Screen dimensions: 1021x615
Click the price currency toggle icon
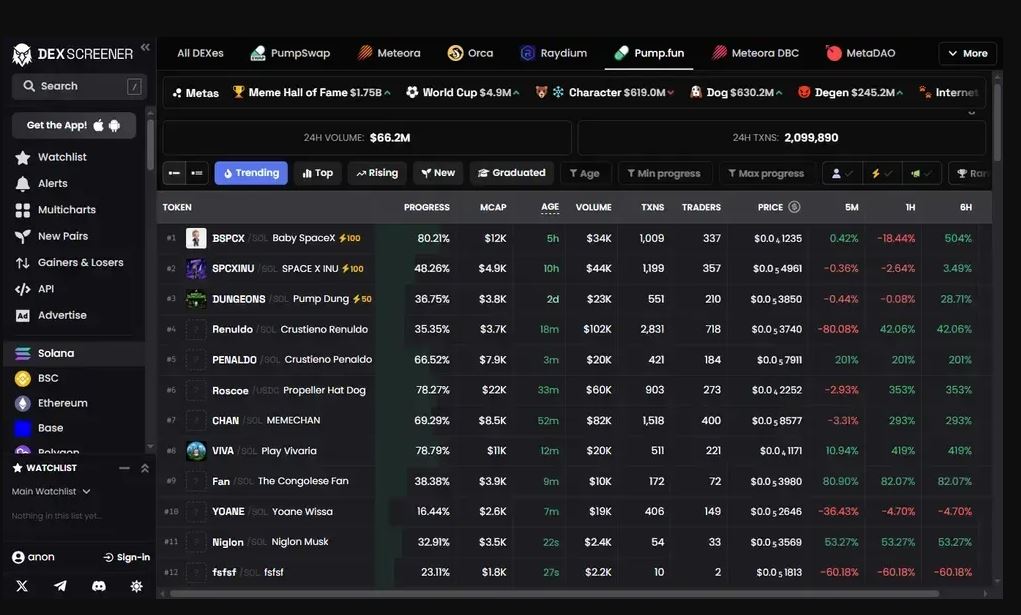(x=794, y=207)
